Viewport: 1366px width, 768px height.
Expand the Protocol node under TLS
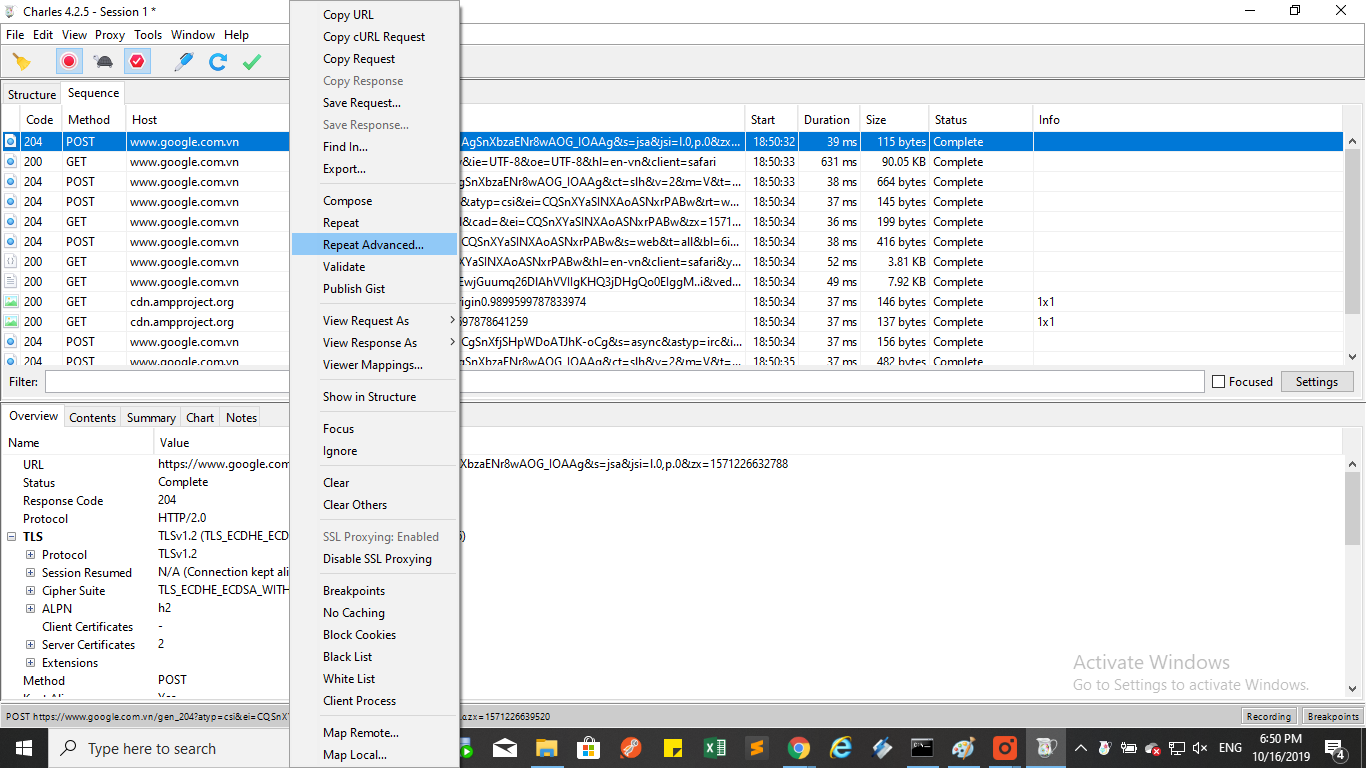pyautogui.click(x=30, y=555)
